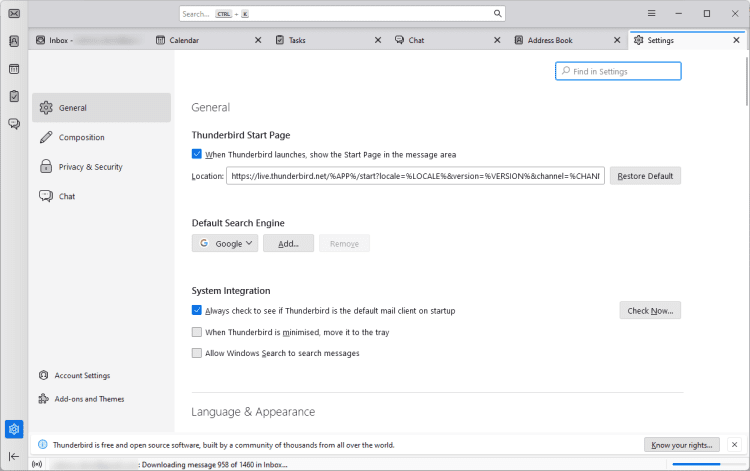Screen dimensions: 750x471
Task: Click the Privacy & Security padlock icon
Action: (x=46, y=166)
